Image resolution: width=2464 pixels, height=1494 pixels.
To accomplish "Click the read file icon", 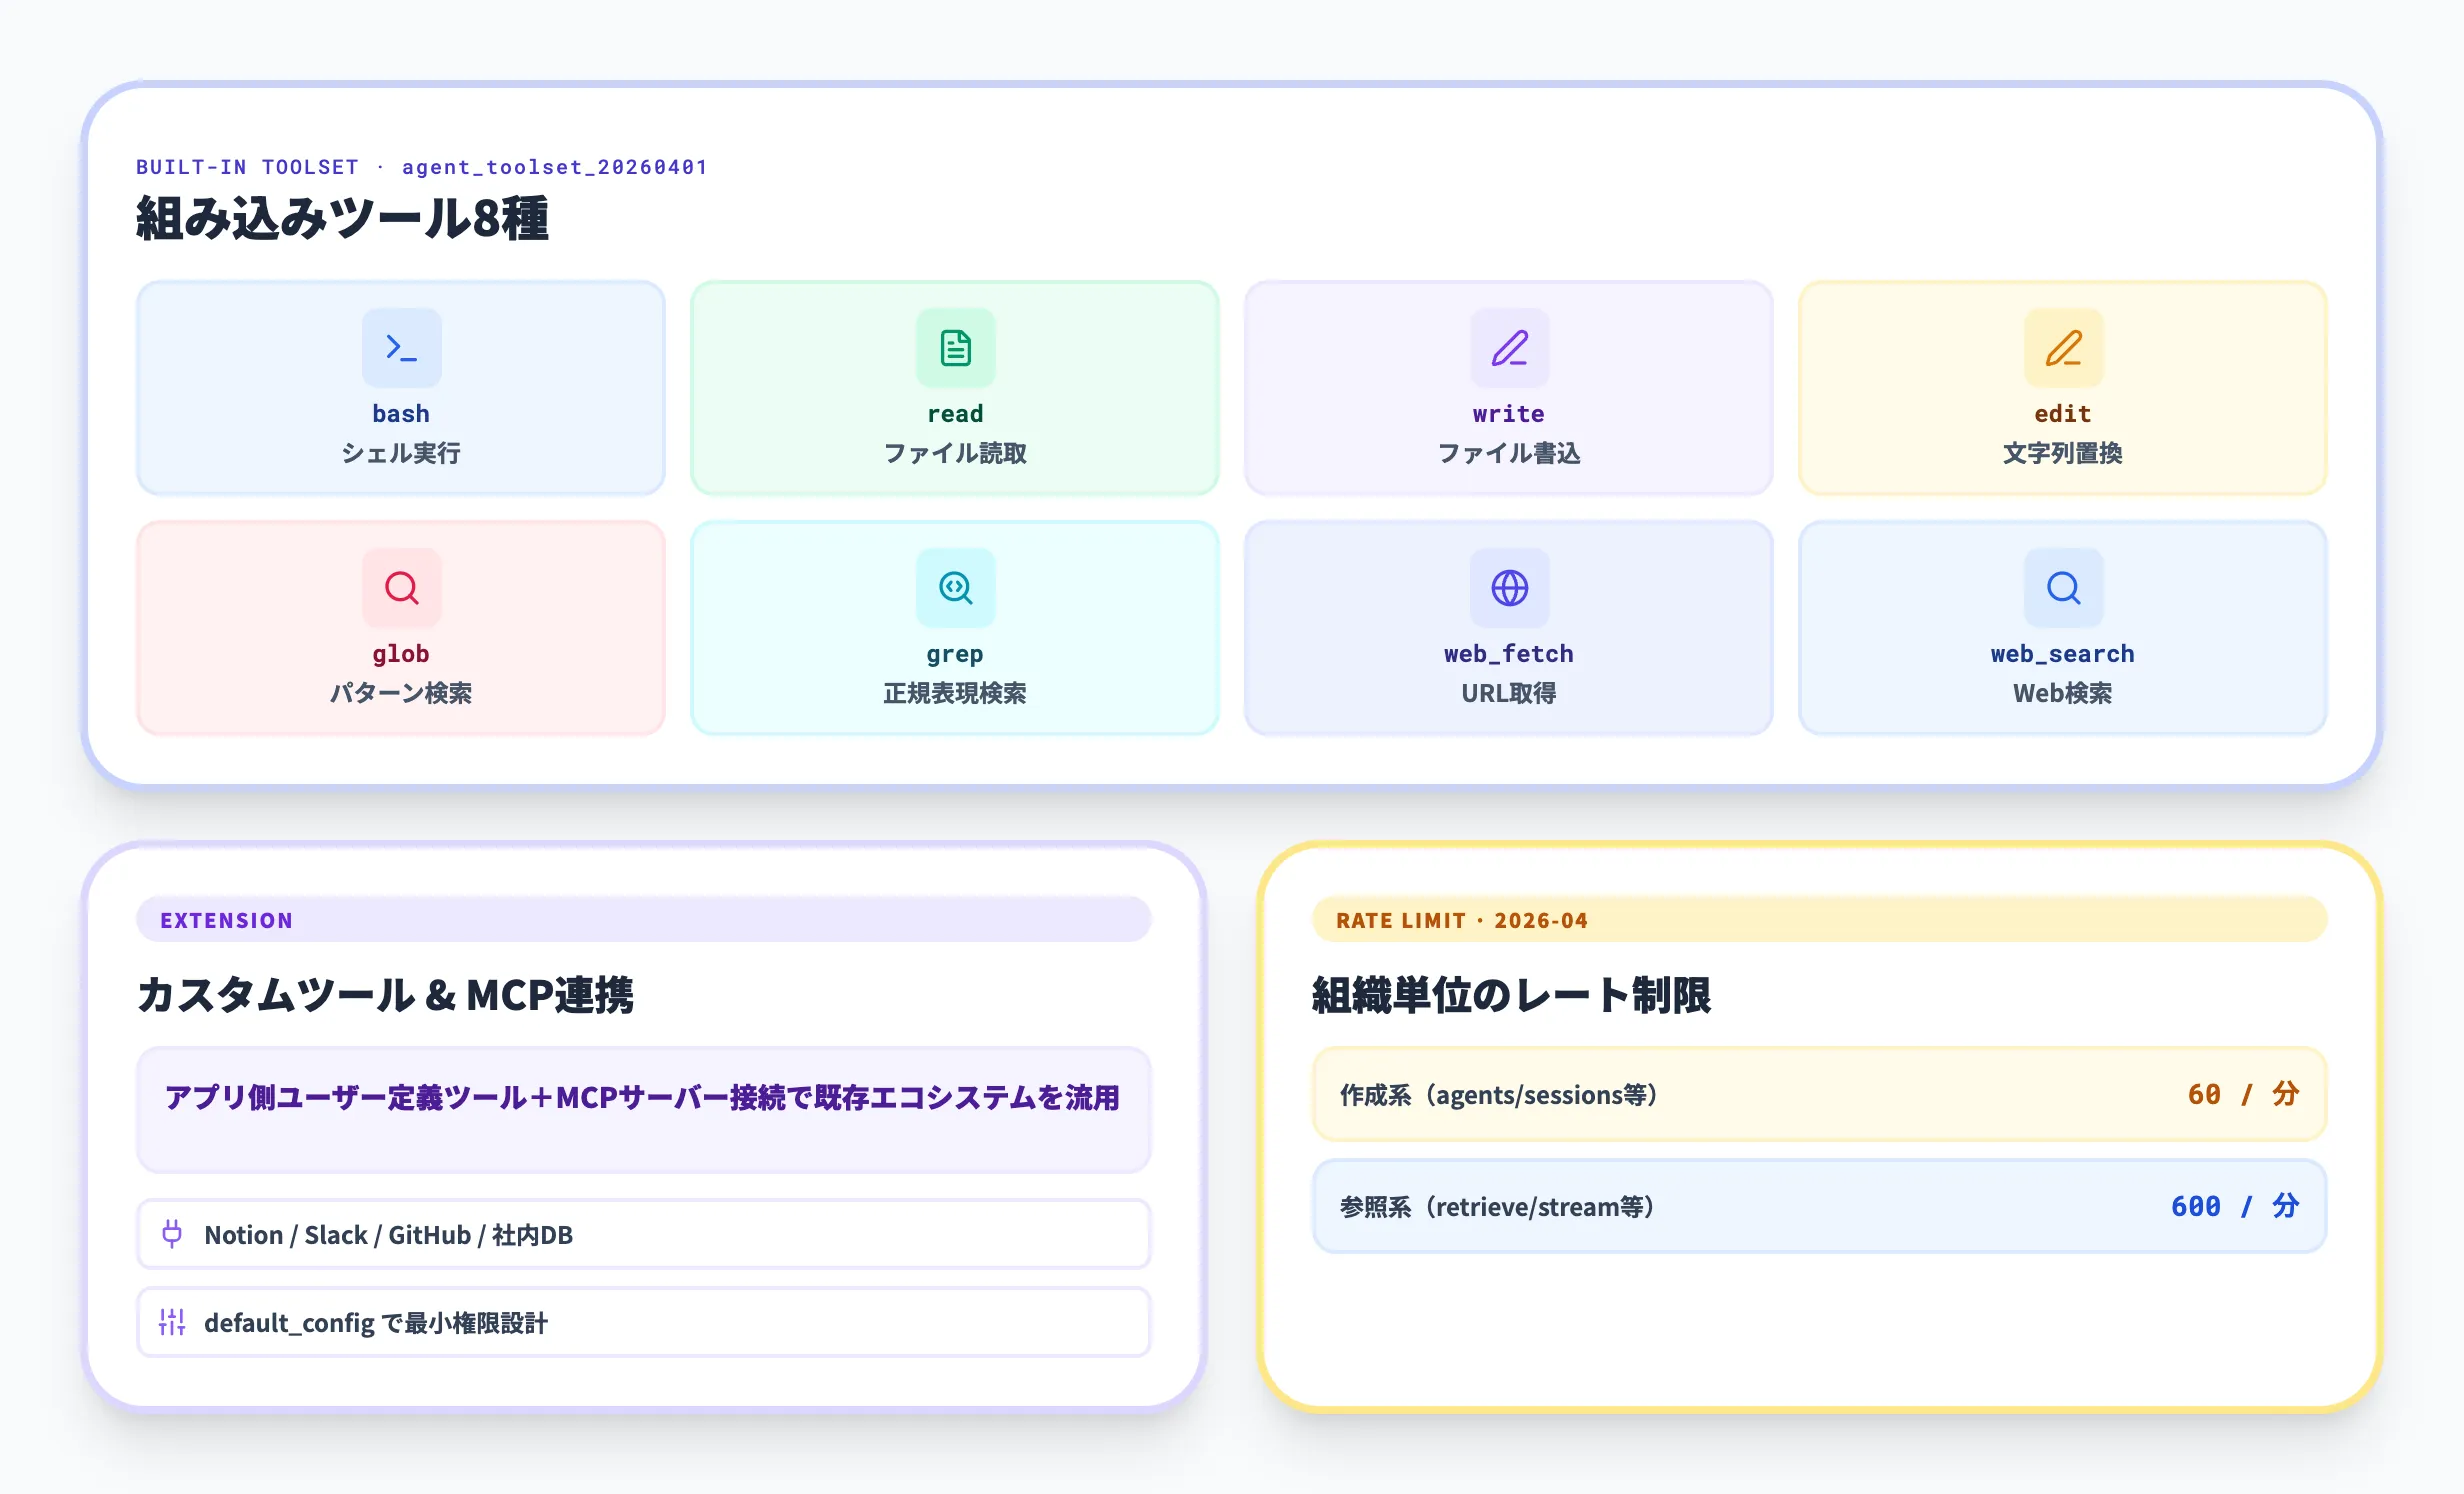I will (955, 347).
